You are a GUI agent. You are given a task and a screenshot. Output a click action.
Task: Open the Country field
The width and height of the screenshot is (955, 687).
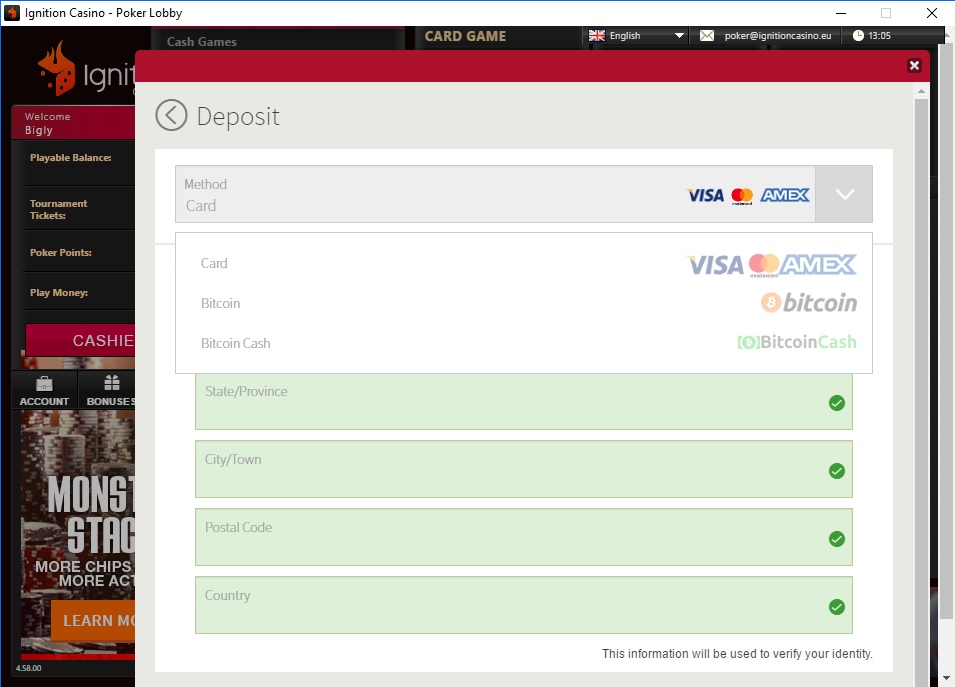pos(524,605)
